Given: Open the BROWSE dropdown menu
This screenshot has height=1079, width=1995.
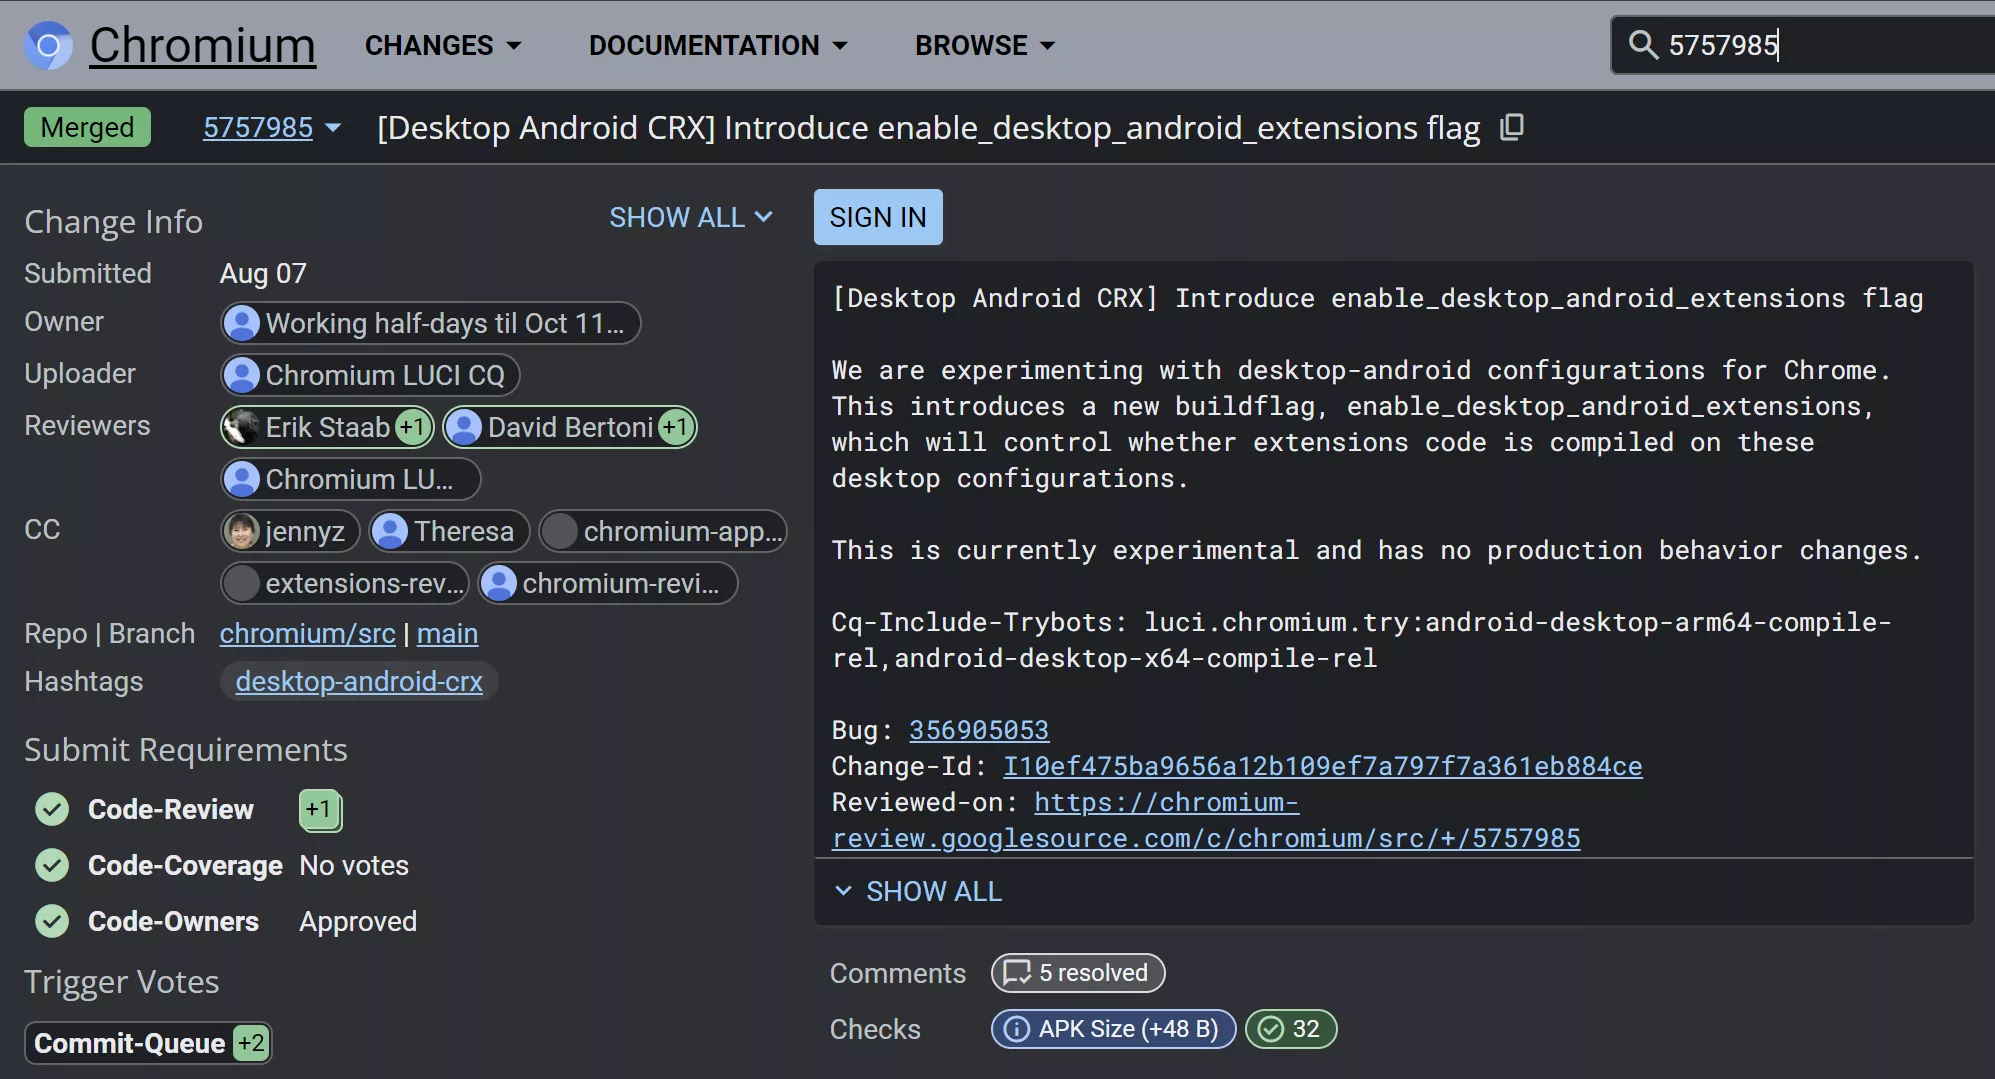Looking at the screenshot, I should point(985,45).
